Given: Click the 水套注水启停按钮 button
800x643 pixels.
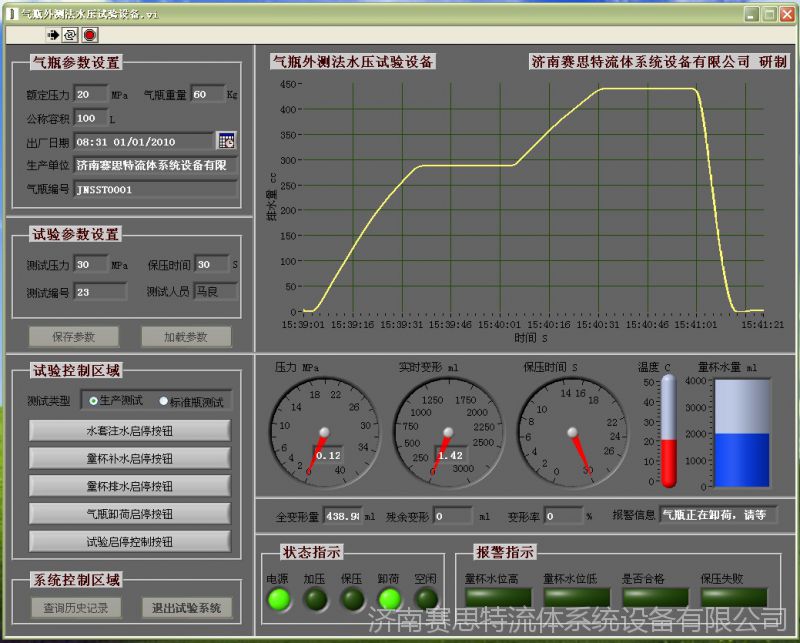Looking at the screenshot, I should (130, 431).
